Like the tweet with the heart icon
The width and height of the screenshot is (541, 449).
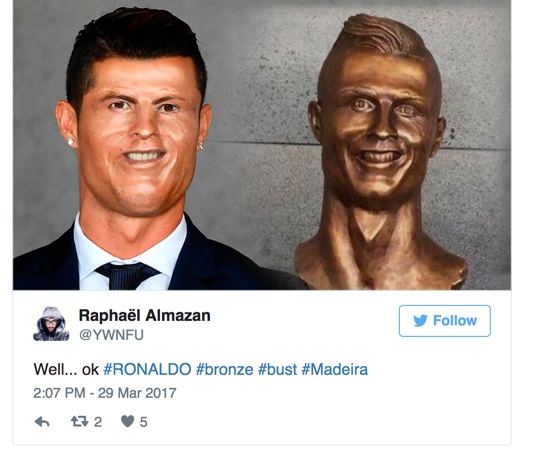pos(128,421)
